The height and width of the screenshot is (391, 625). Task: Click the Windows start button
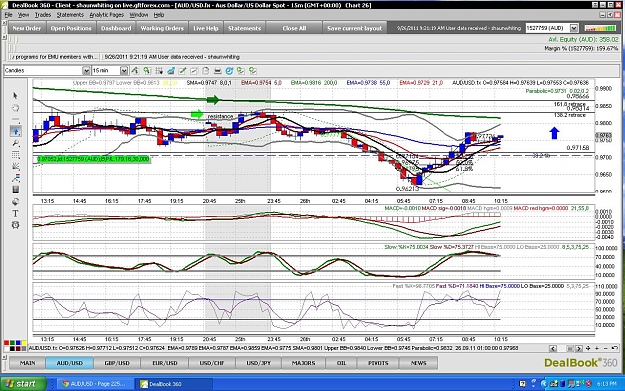[x=23, y=383]
